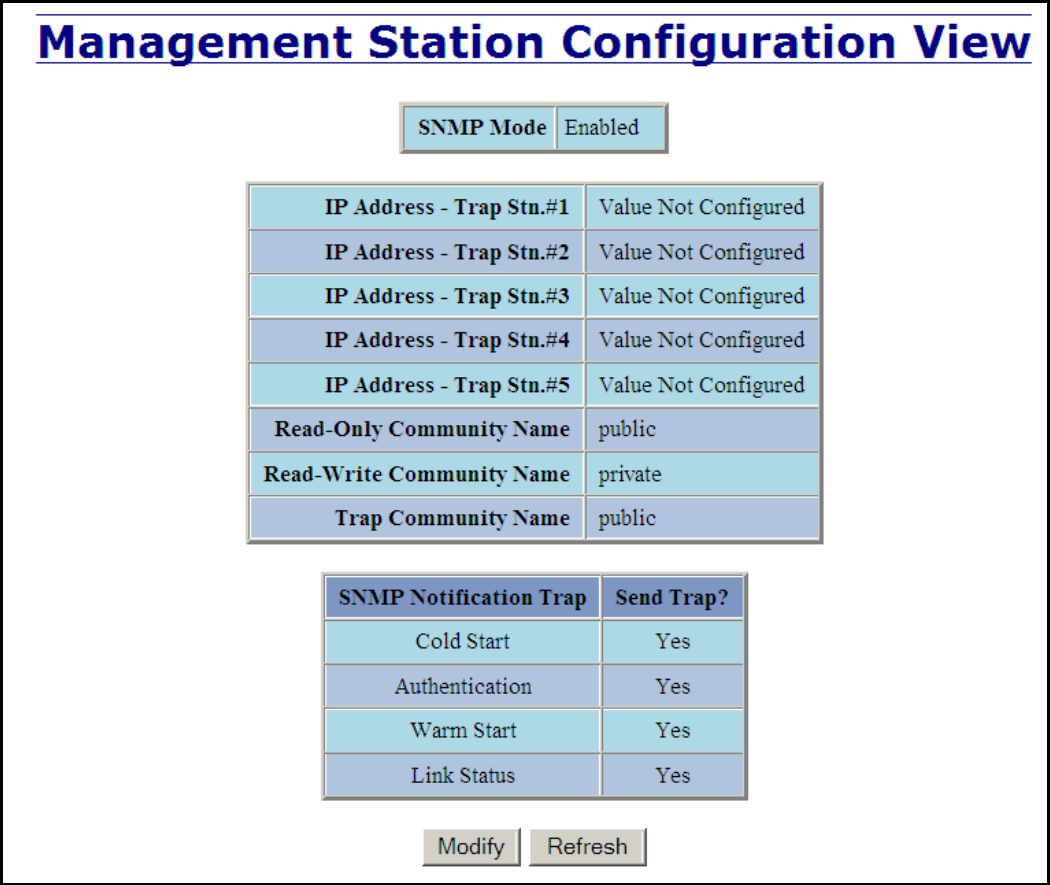
Task: Click Yes value for Link Status
Action: [672, 775]
